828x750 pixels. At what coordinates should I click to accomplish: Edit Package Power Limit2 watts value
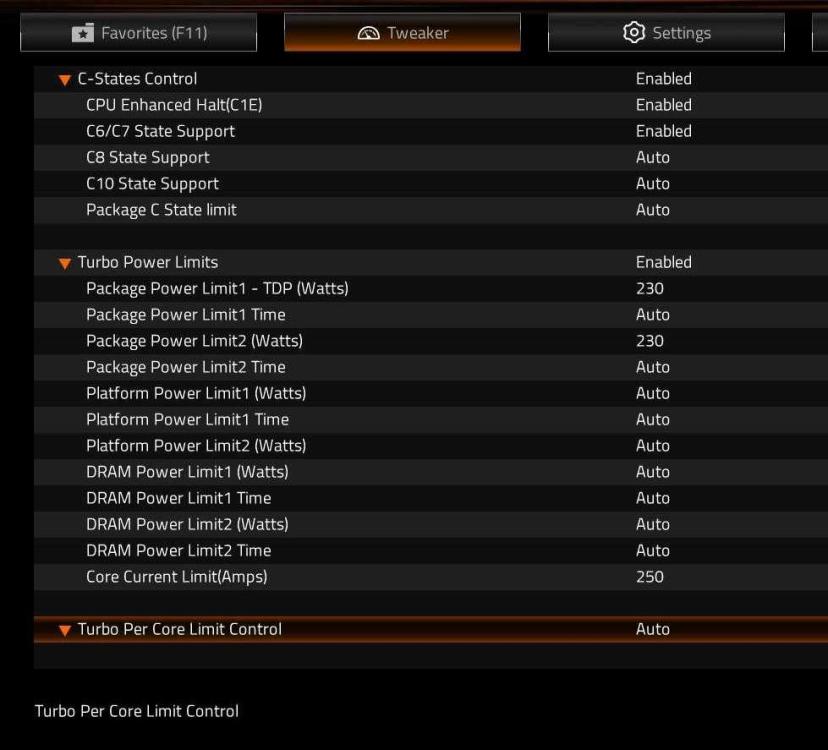tap(649, 341)
